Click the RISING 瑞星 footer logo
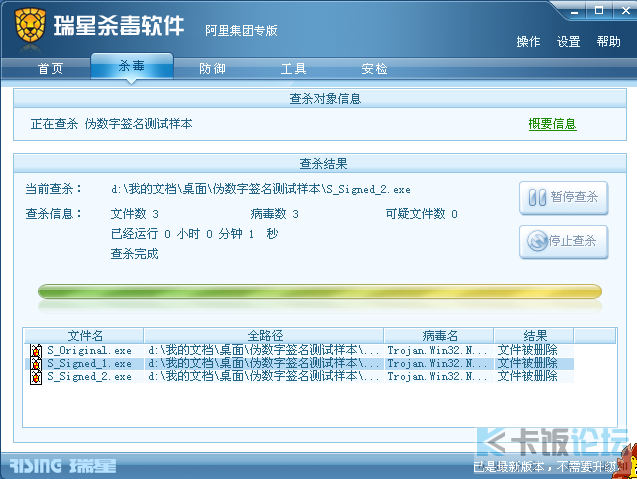637x479 pixels. (63, 466)
